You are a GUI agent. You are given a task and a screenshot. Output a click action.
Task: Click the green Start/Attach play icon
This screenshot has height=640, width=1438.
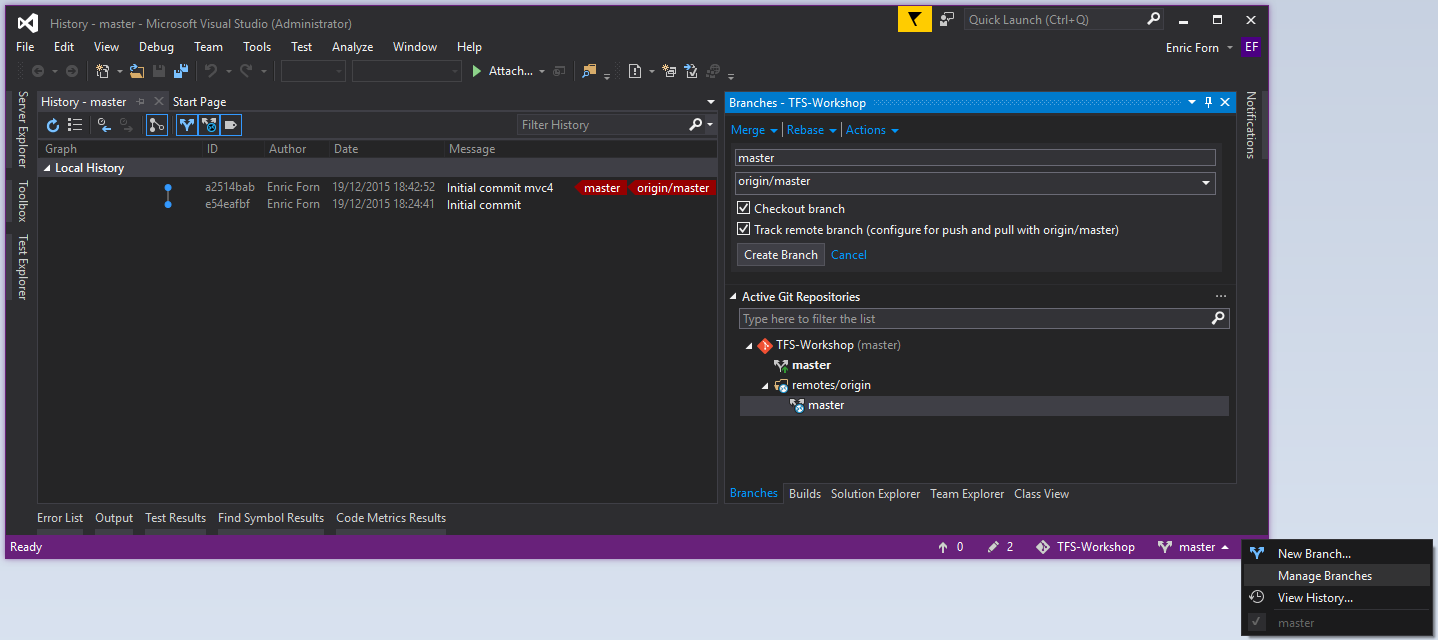[x=477, y=71]
